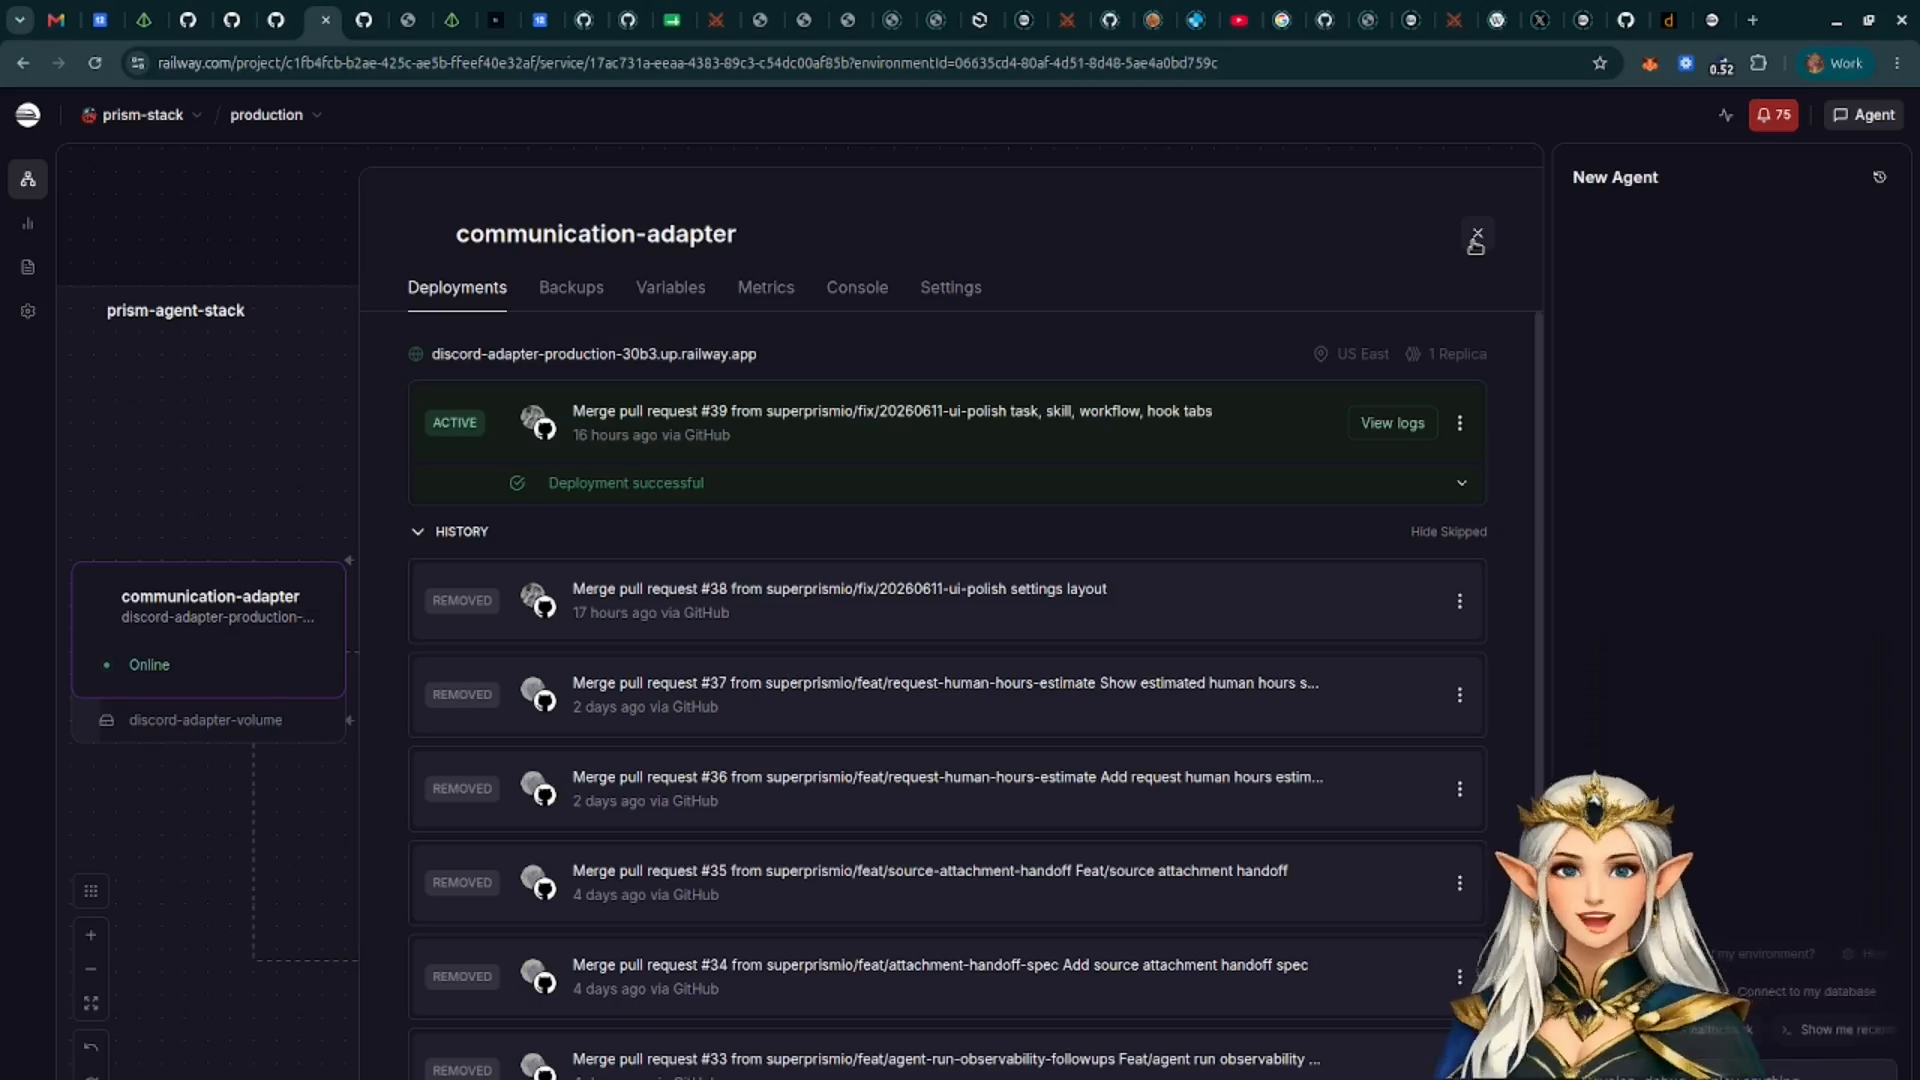Switch to the Metrics tab

click(x=765, y=288)
